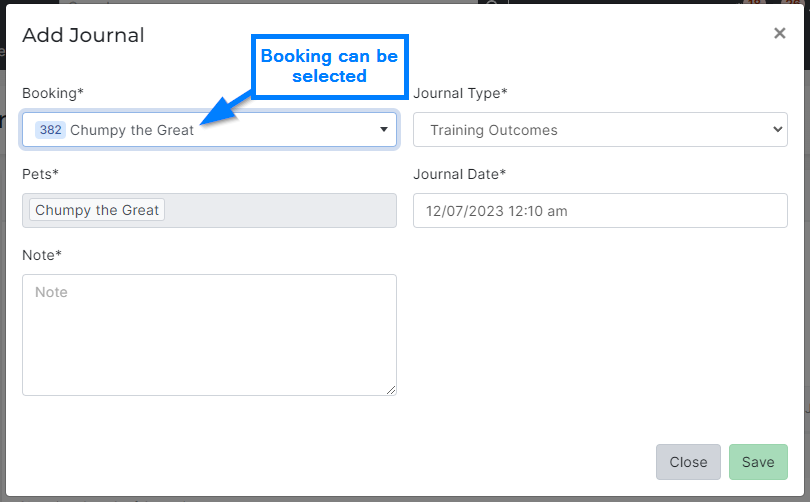Click the 'Booking can be selected' callout
Viewport: 810px width, 502px height.
tap(329, 66)
